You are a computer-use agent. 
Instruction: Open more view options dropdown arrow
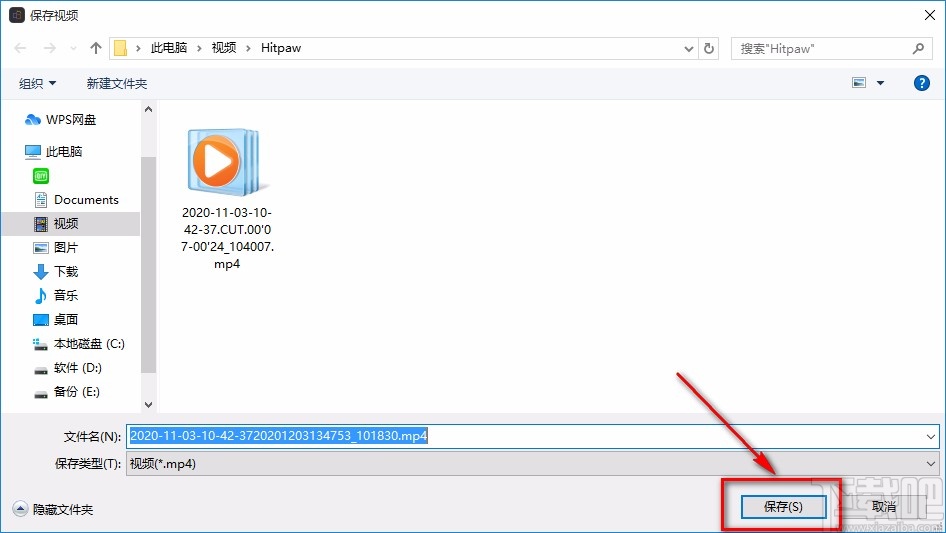tap(880, 83)
